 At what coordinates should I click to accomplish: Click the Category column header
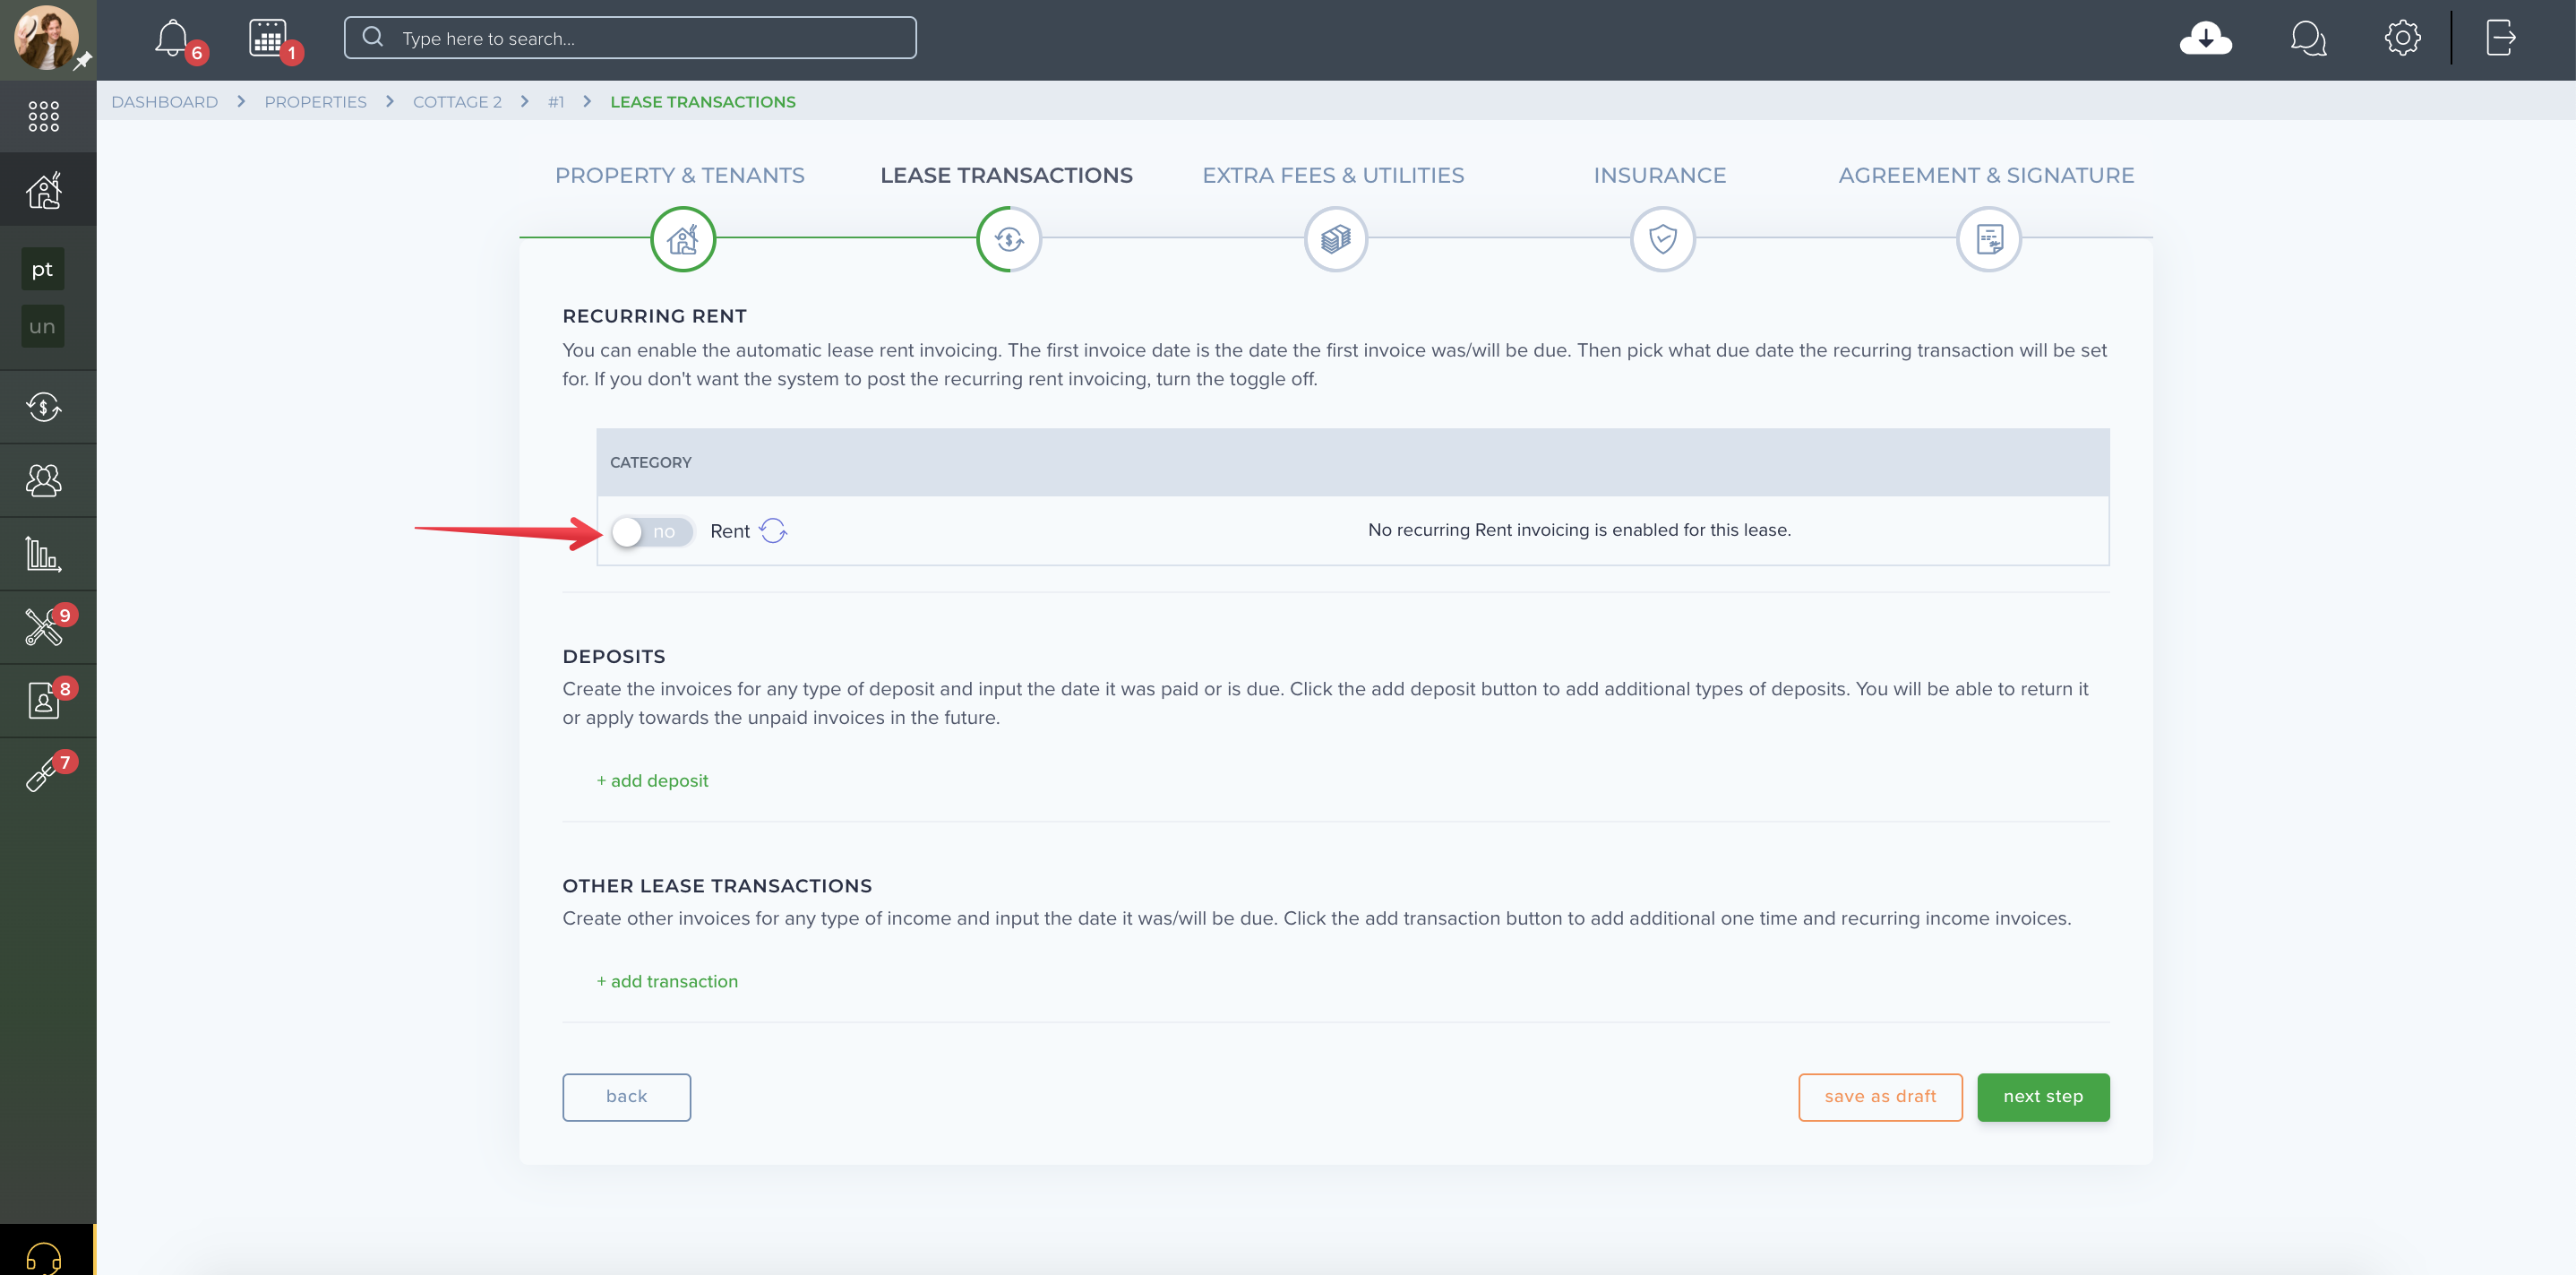coord(651,462)
